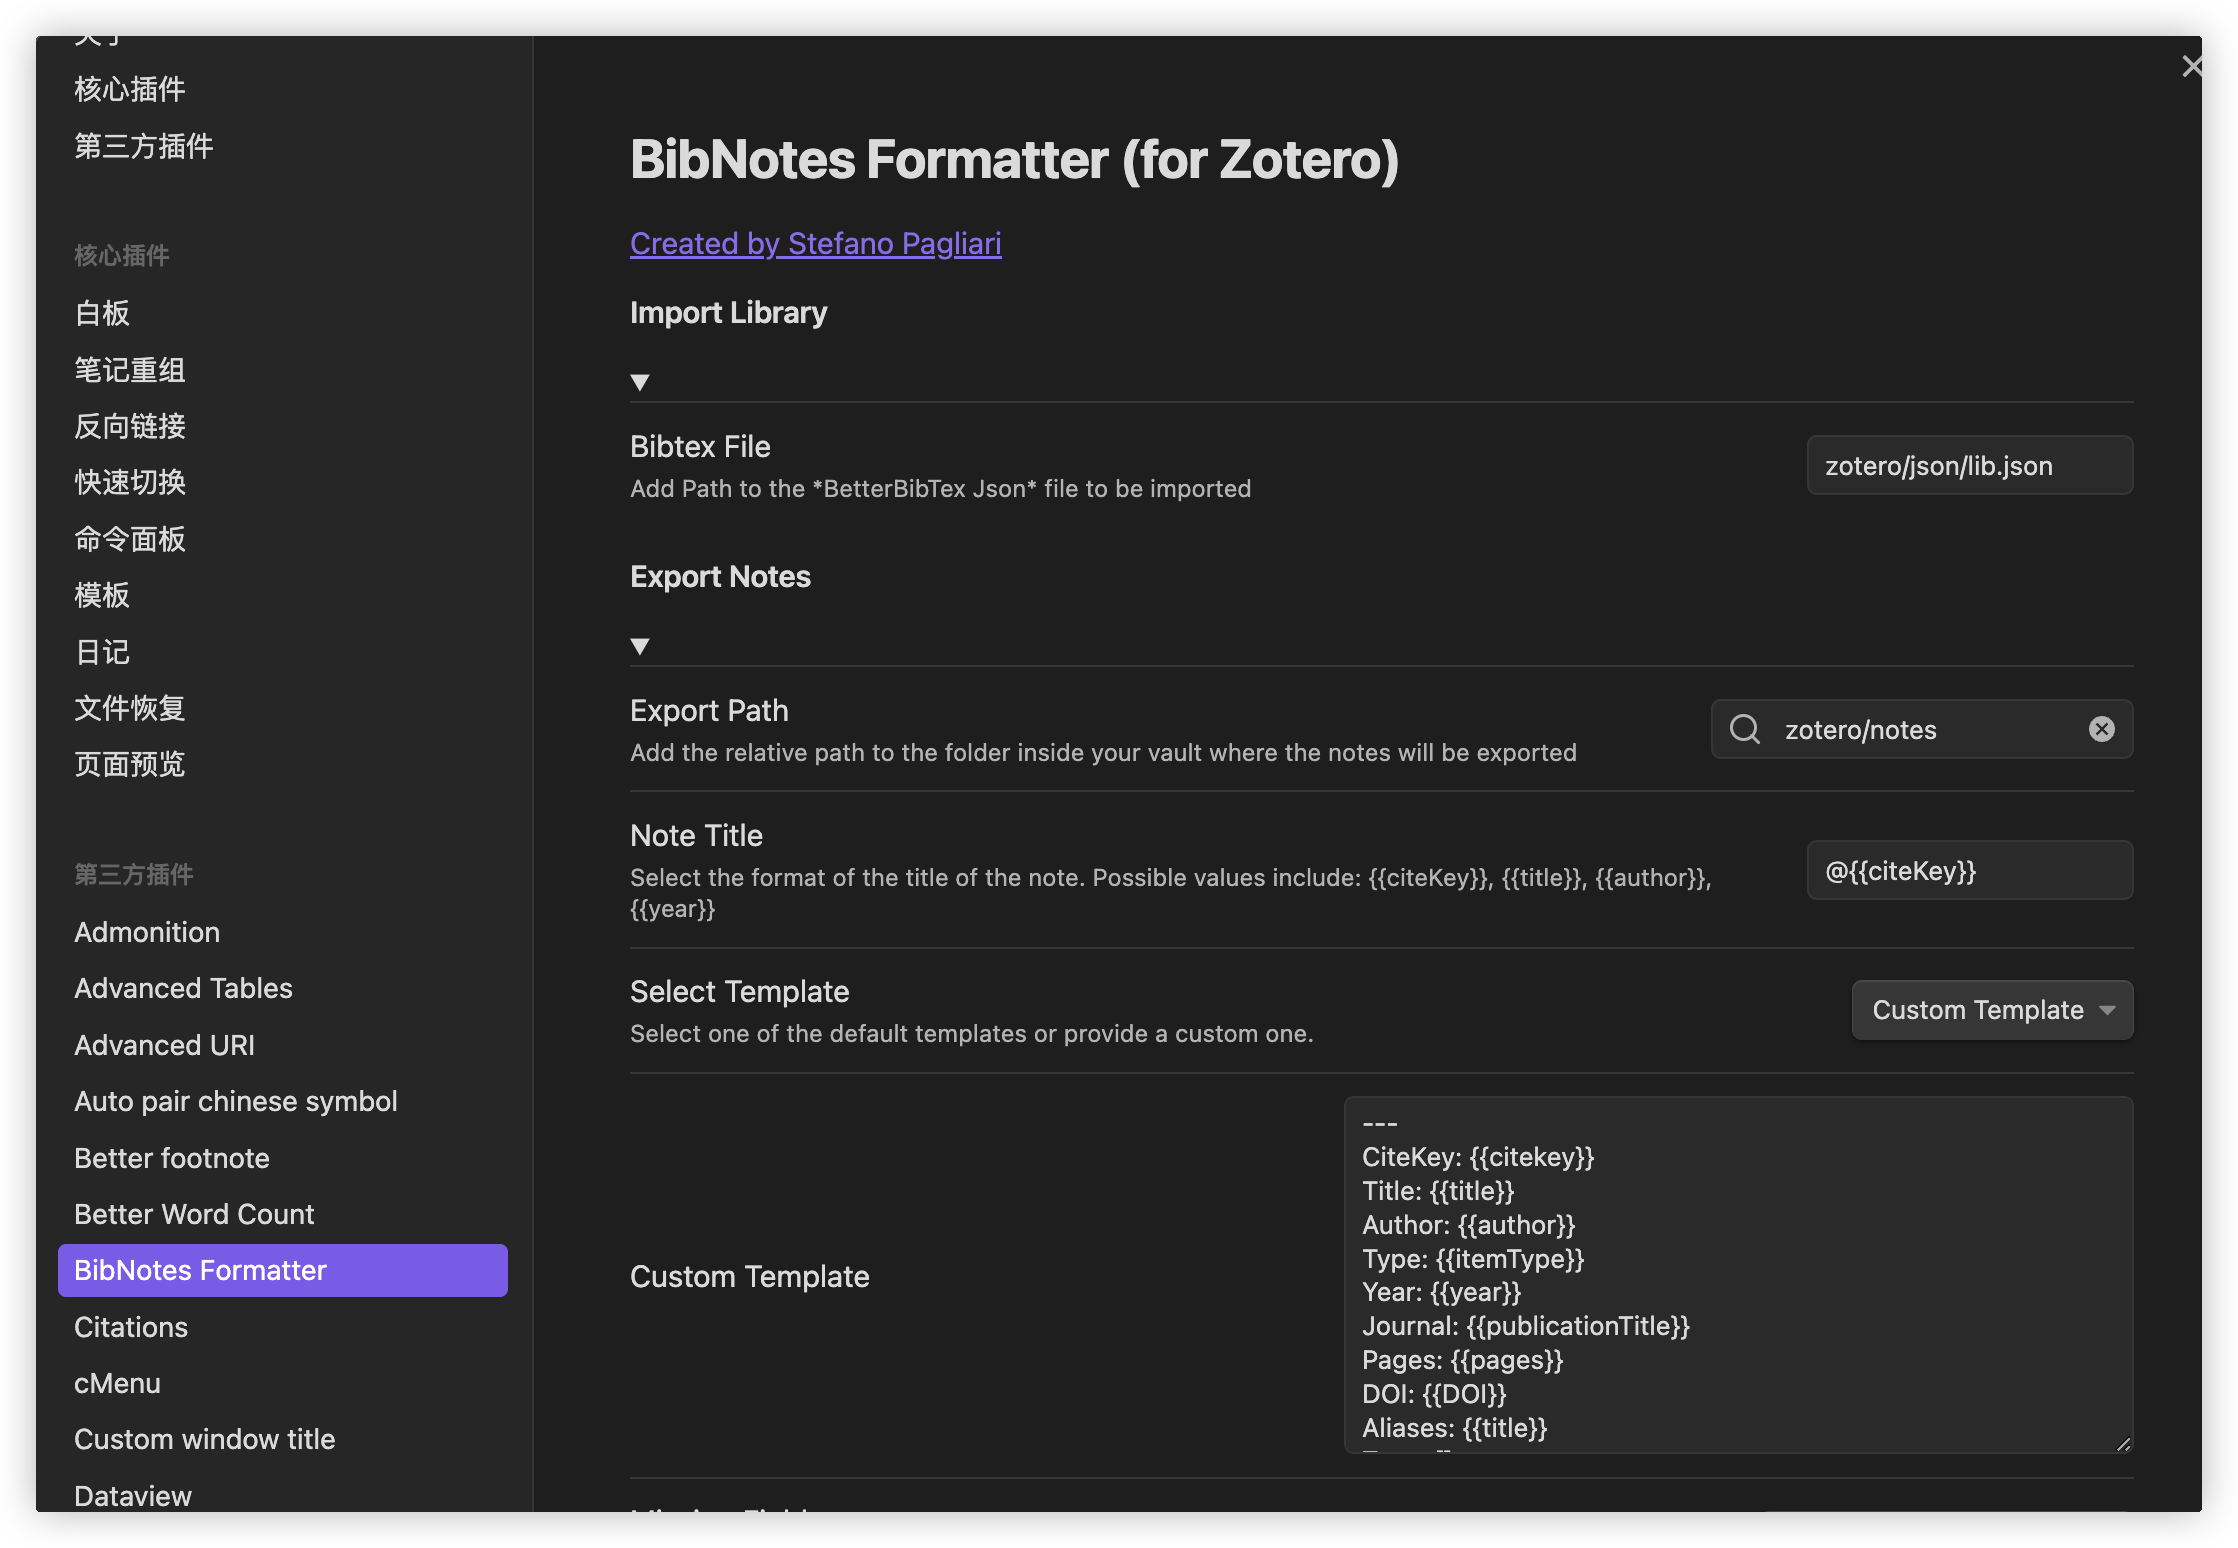Open the Custom Template dropdown
This screenshot has width=2238, height=1548.
coord(1991,1010)
